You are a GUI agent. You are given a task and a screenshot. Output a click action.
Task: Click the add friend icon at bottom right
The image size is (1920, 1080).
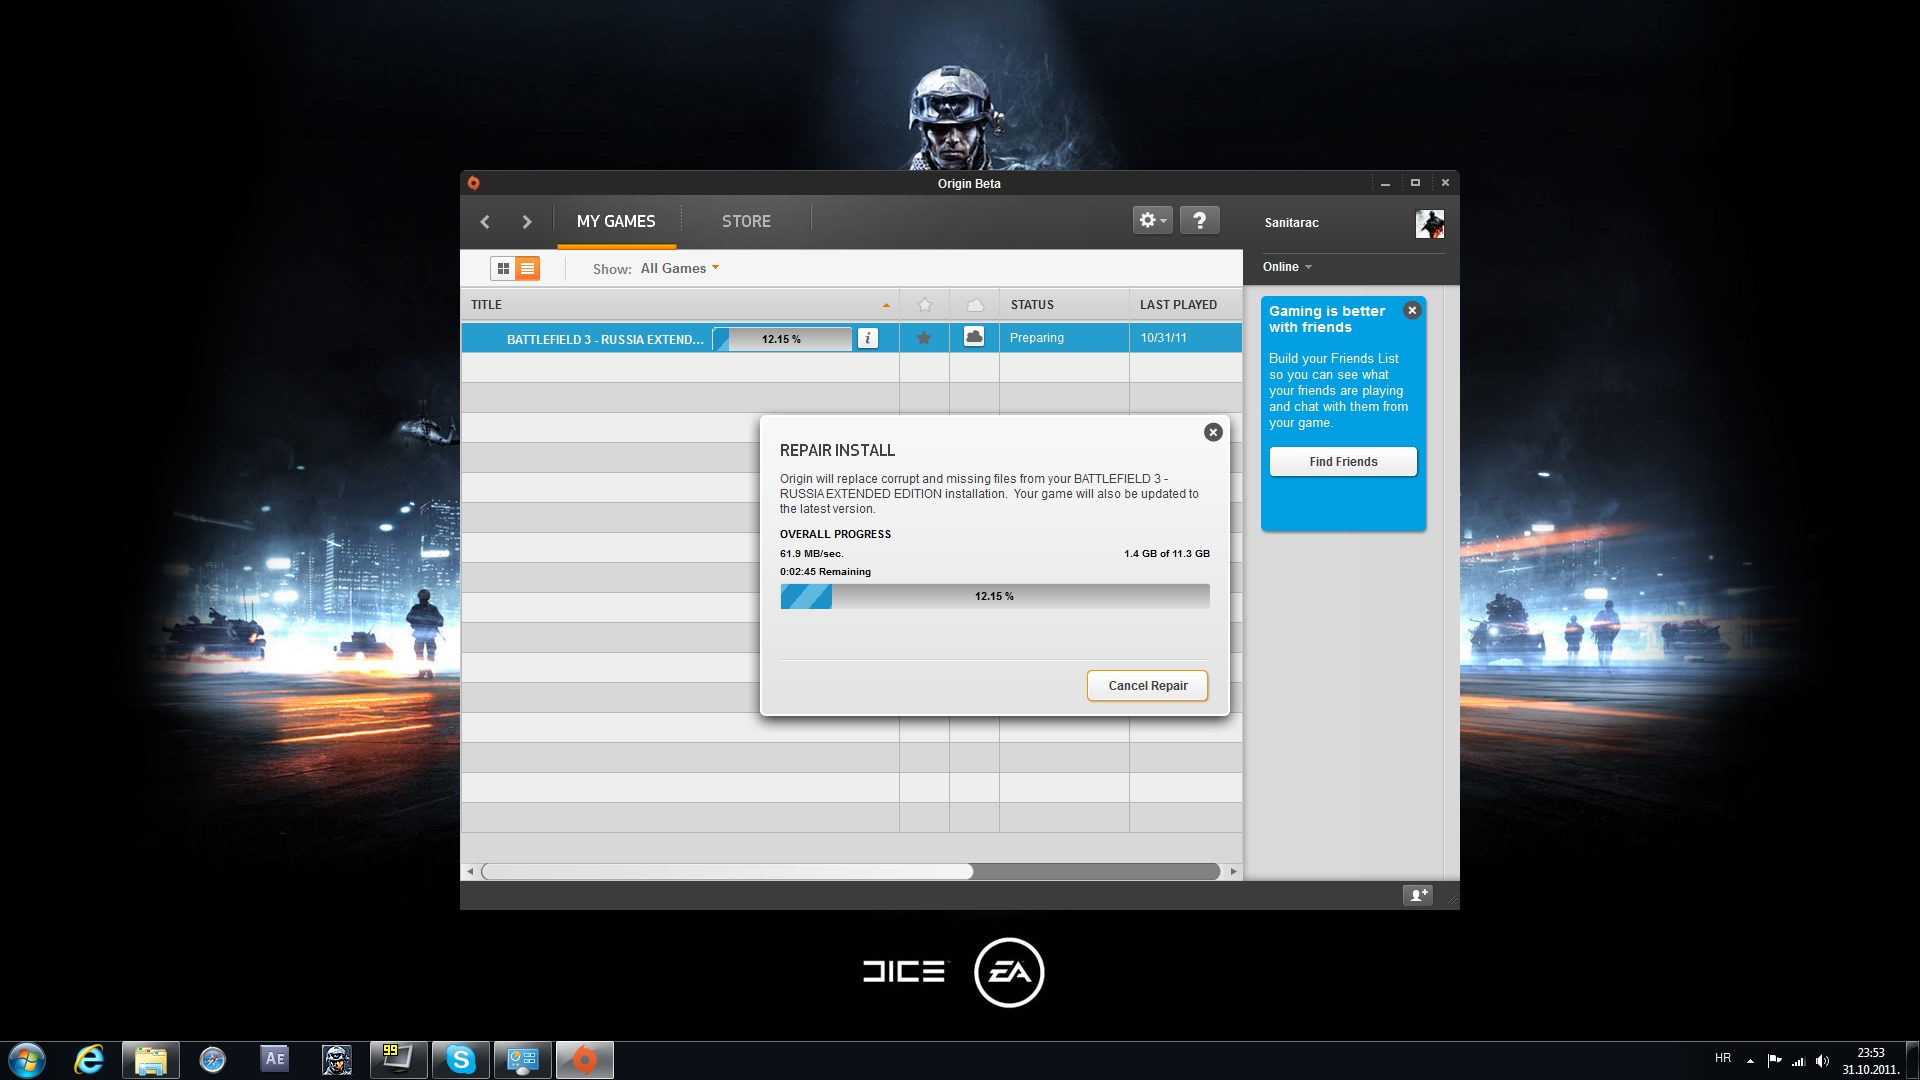coord(1417,895)
